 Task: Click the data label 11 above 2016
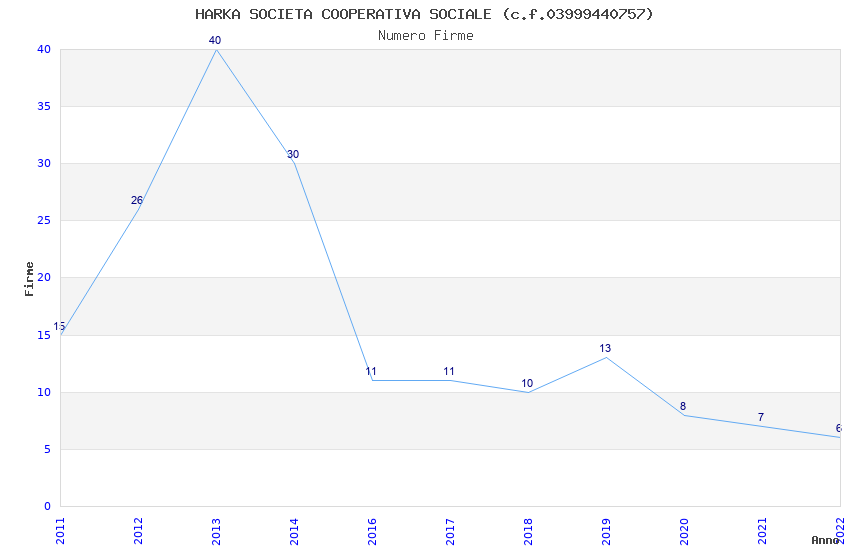pos(371,372)
